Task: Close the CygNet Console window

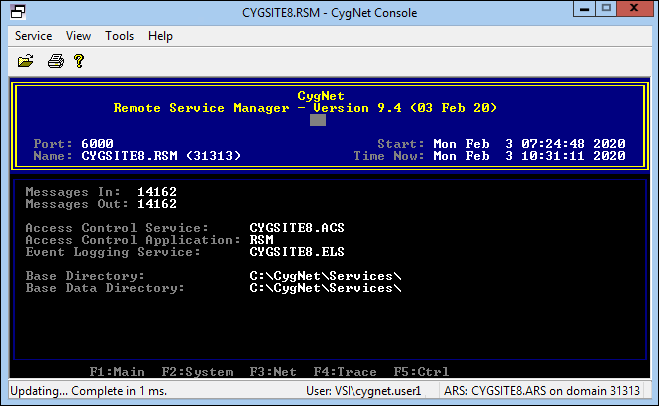Action: pos(634,9)
